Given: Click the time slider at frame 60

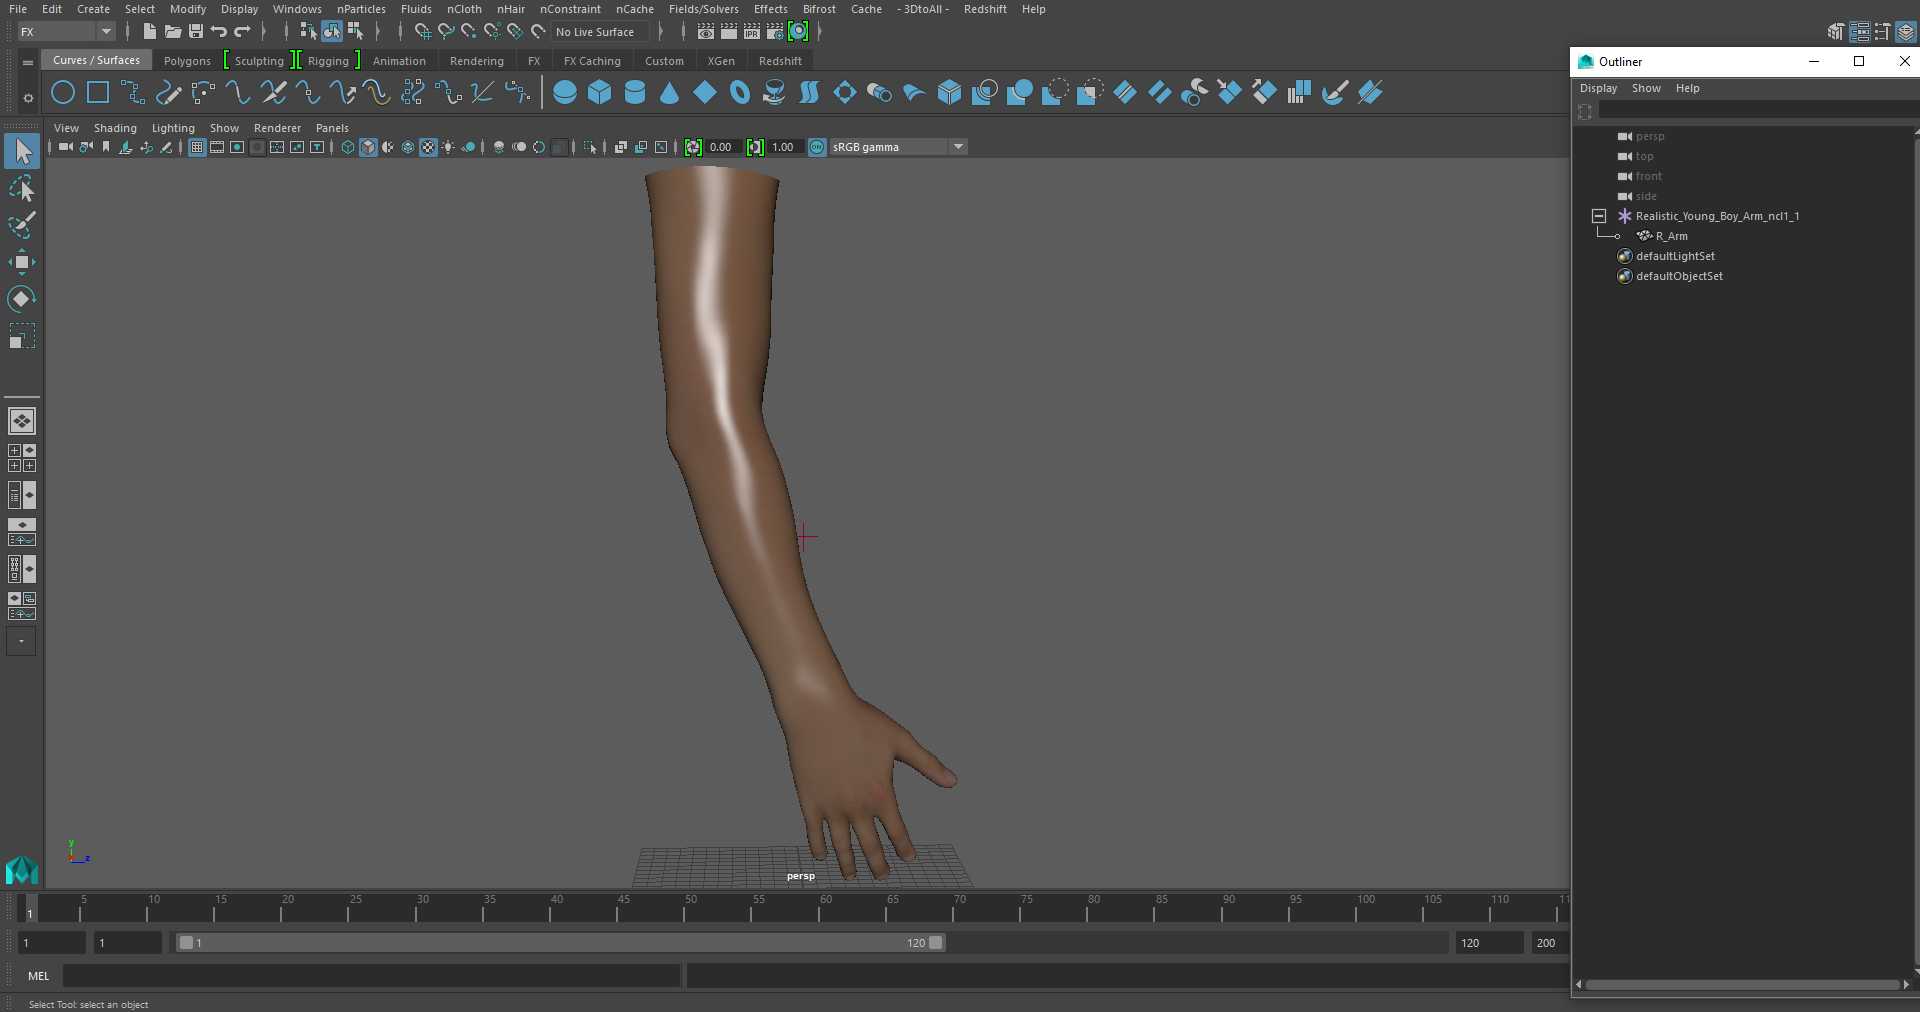Looking at the screenshot, I should click(820, 908).
